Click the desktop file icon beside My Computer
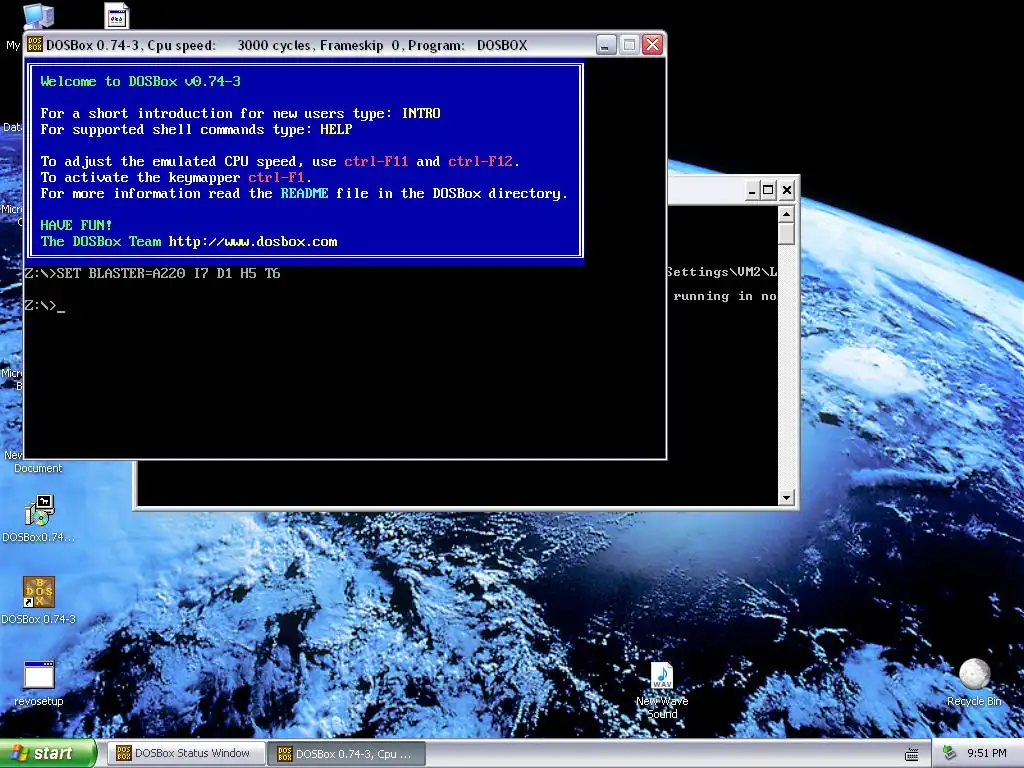Image resolution: width=1024 pixels, height=768 pixels. coord(117,16)
